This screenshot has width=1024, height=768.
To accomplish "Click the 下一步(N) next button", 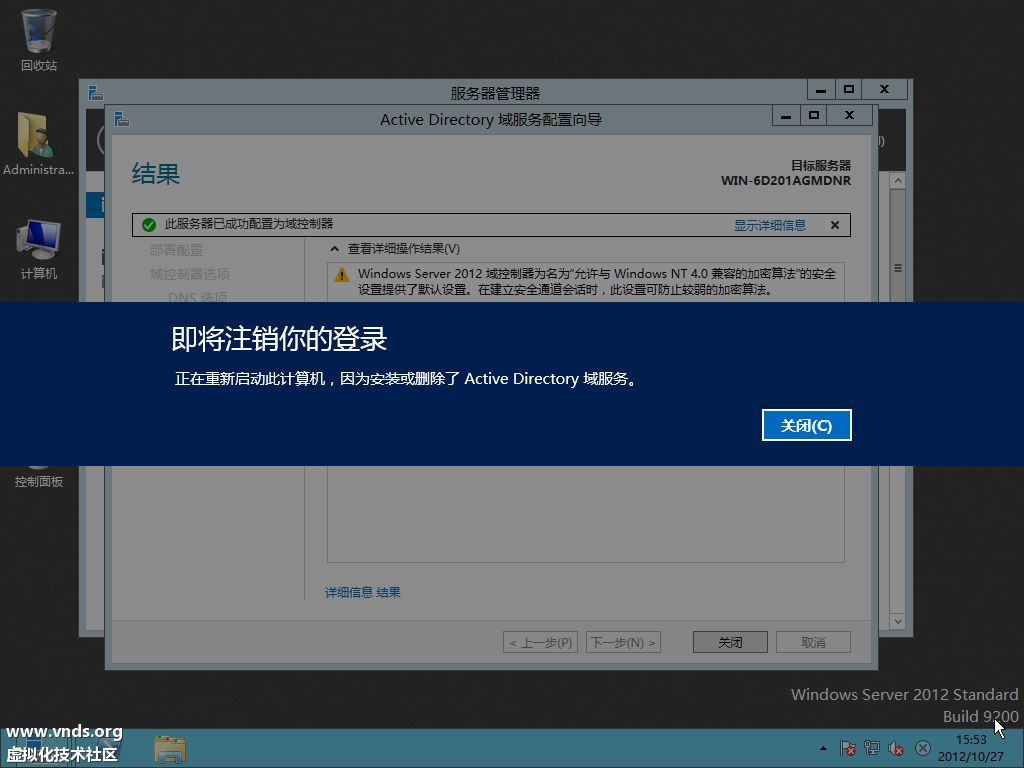I will (x=623, y=643).
